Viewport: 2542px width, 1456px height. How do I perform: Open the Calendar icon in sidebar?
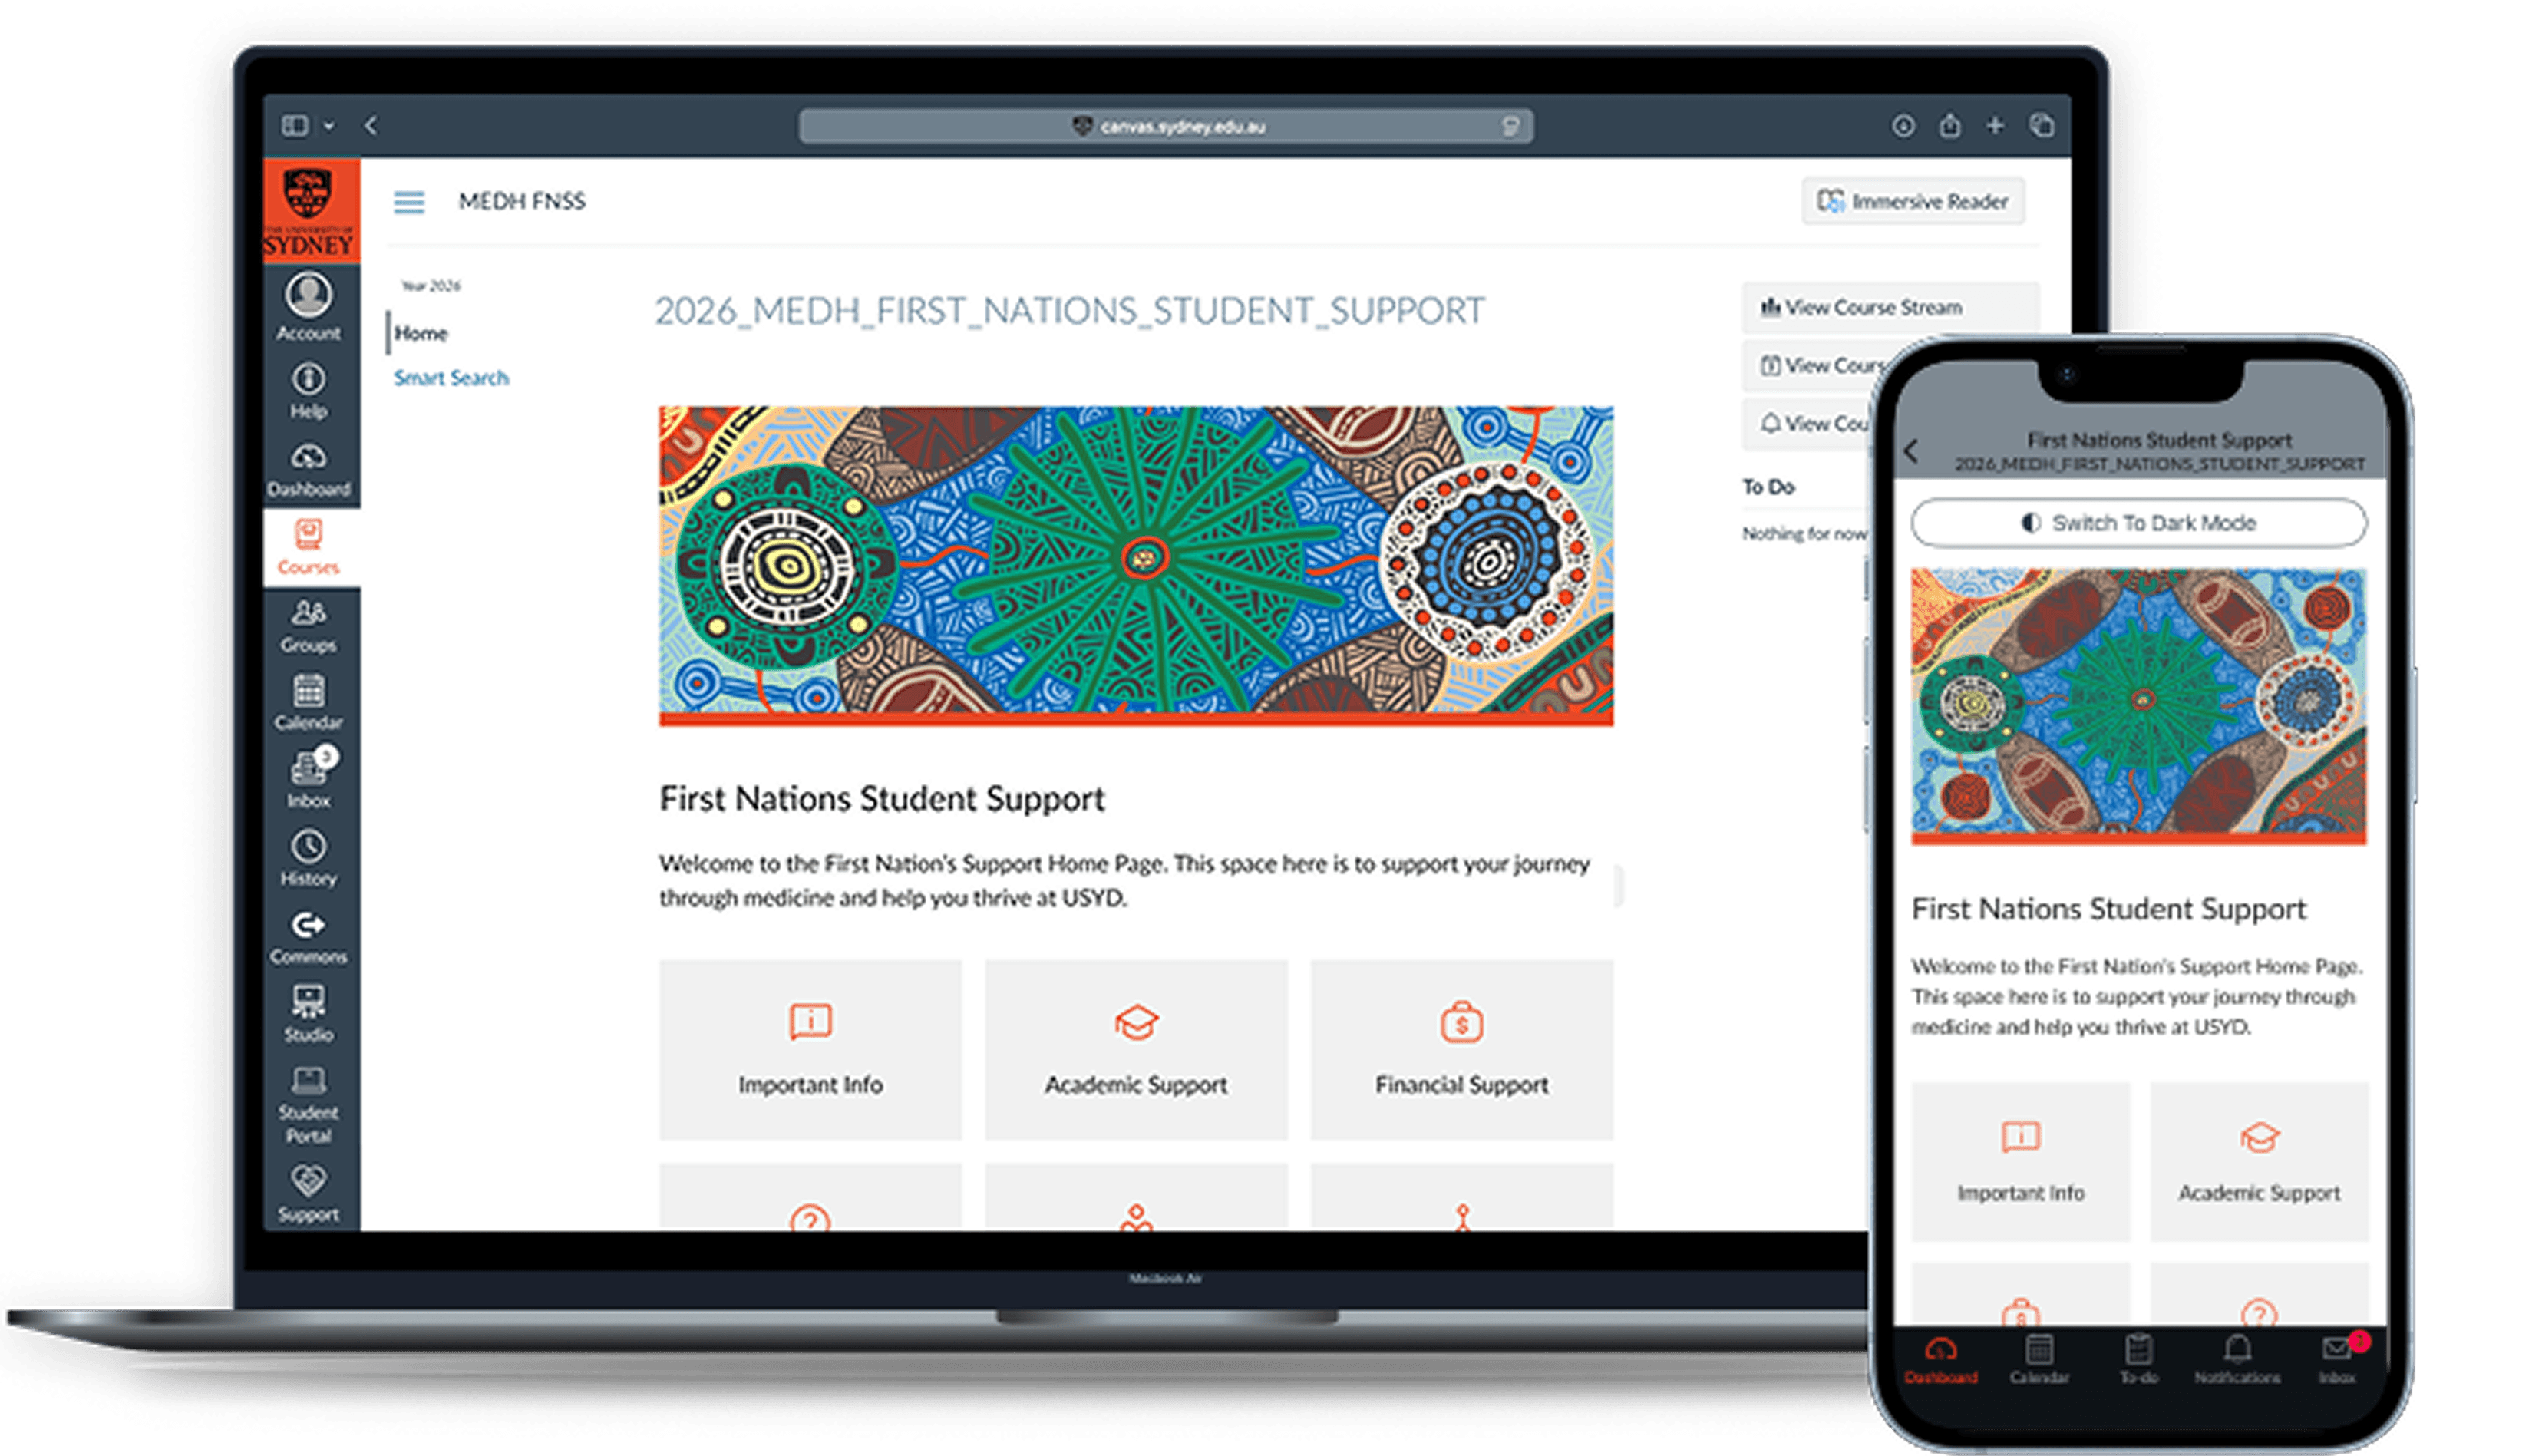coord(308,702)
